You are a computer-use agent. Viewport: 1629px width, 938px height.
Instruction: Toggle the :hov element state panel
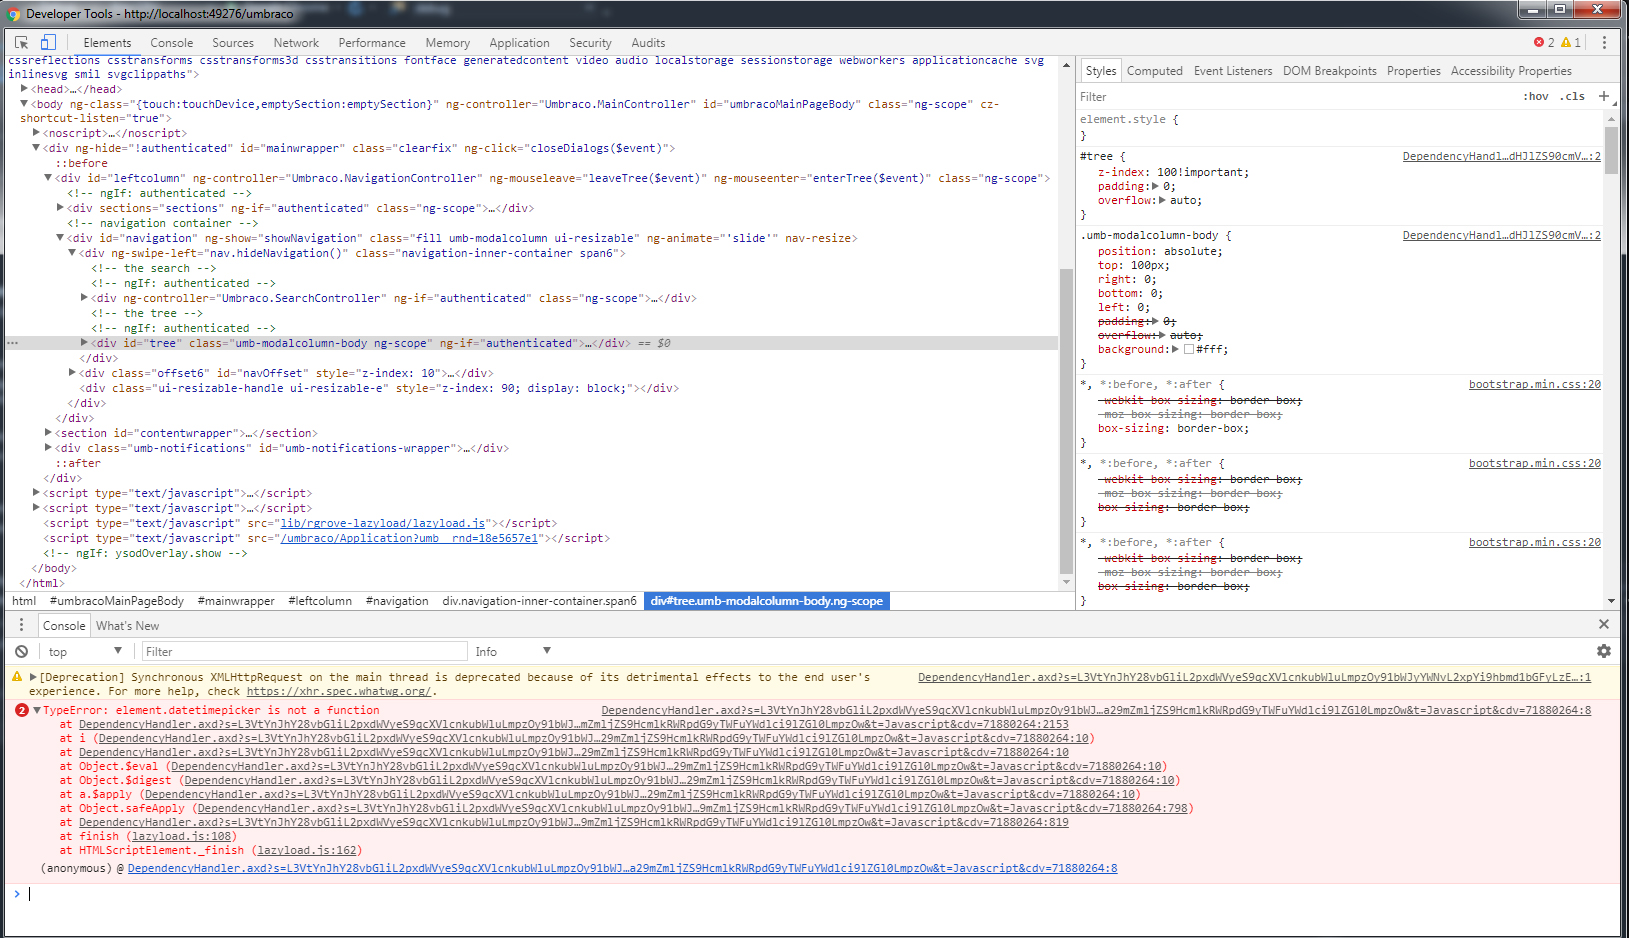(1536, 97)
